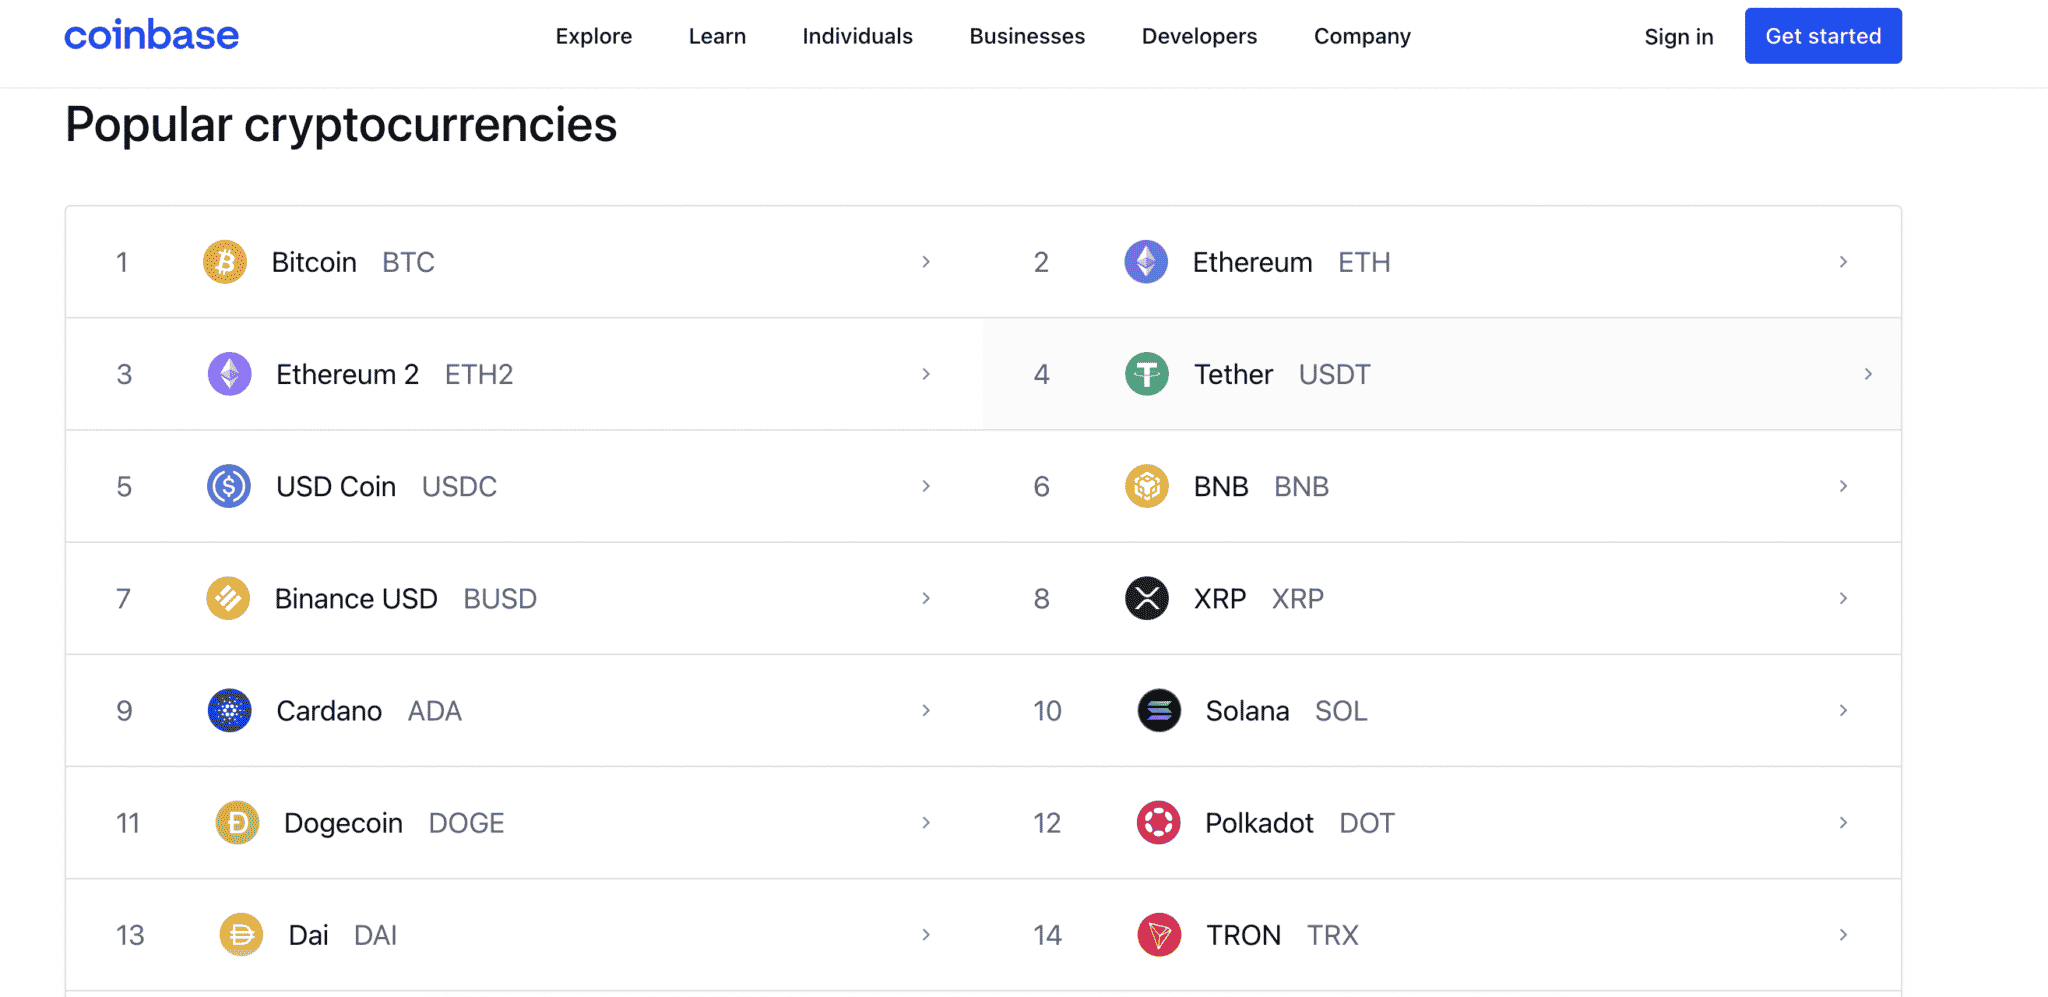This screenshot has height=997, width=2048.
Task: Click the Solana coin icon
Action: click(x=1159, y=711)
